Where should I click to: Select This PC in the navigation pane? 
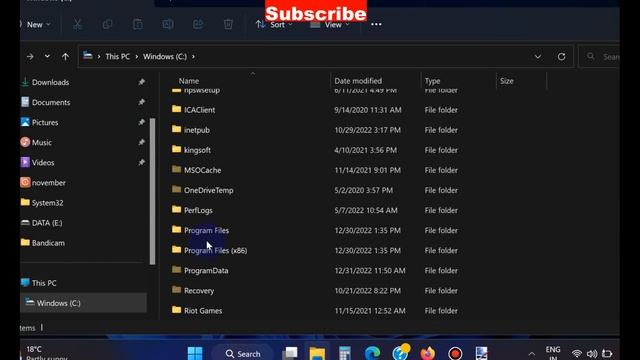[x=44, y=283]
